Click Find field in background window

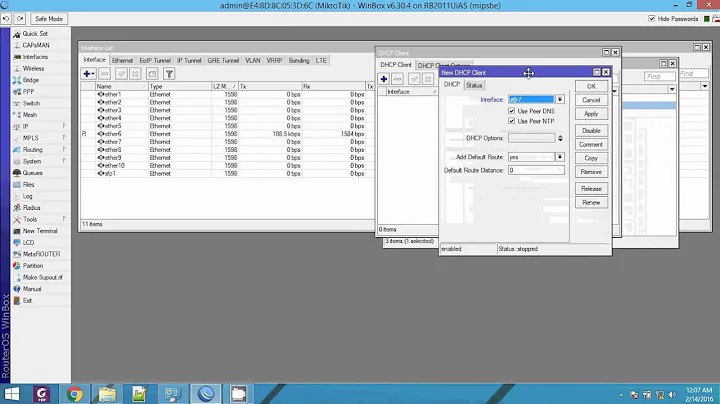tap(659, 76)
